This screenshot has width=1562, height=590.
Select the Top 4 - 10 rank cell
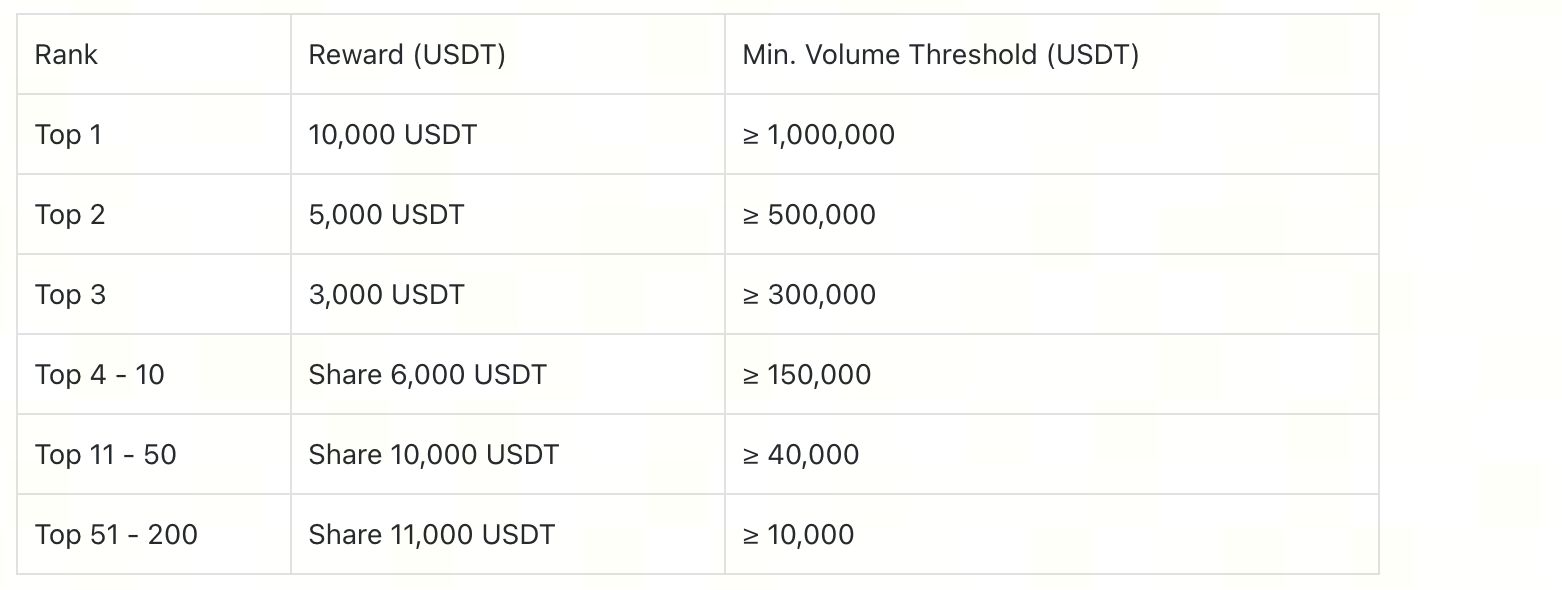pos(100,375)
